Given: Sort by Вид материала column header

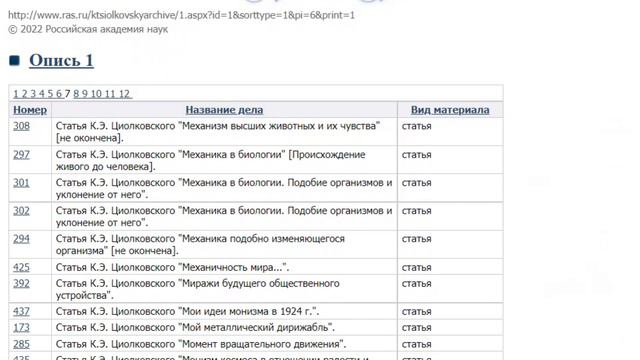Looking at the screenshot, I should (x=450, y=110).
